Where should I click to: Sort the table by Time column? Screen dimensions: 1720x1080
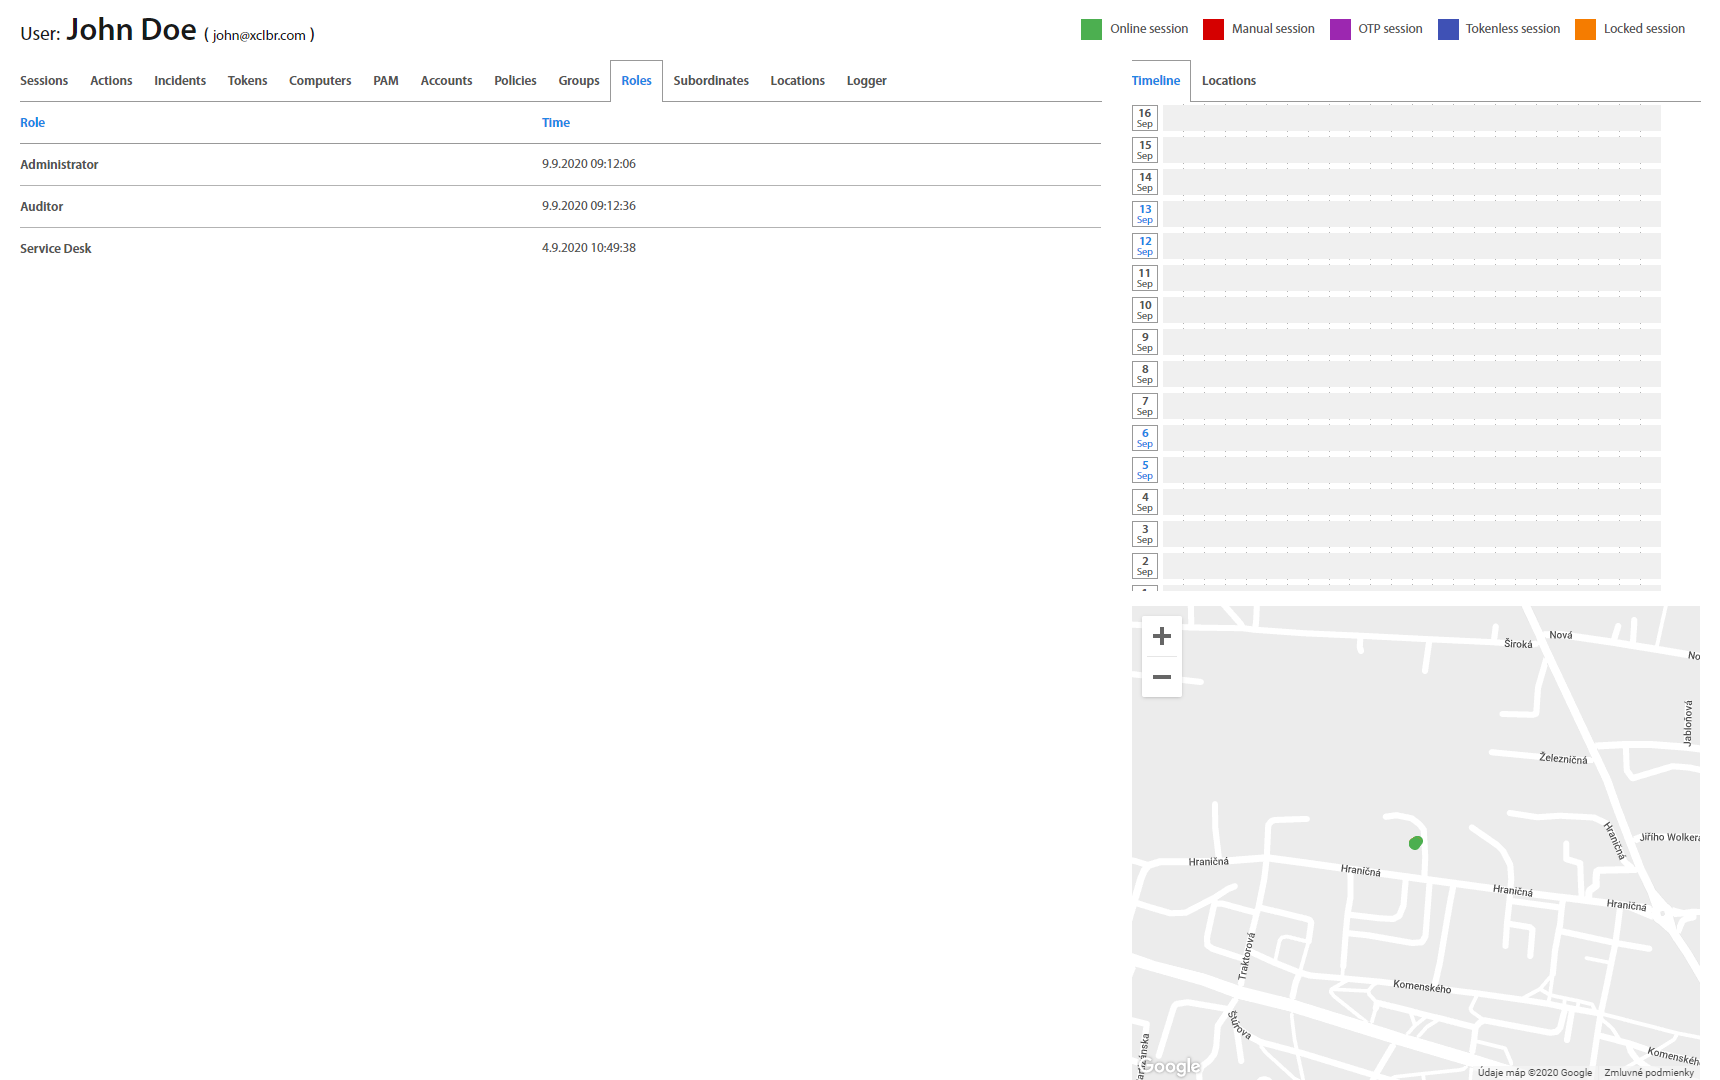tap(556, 123)
